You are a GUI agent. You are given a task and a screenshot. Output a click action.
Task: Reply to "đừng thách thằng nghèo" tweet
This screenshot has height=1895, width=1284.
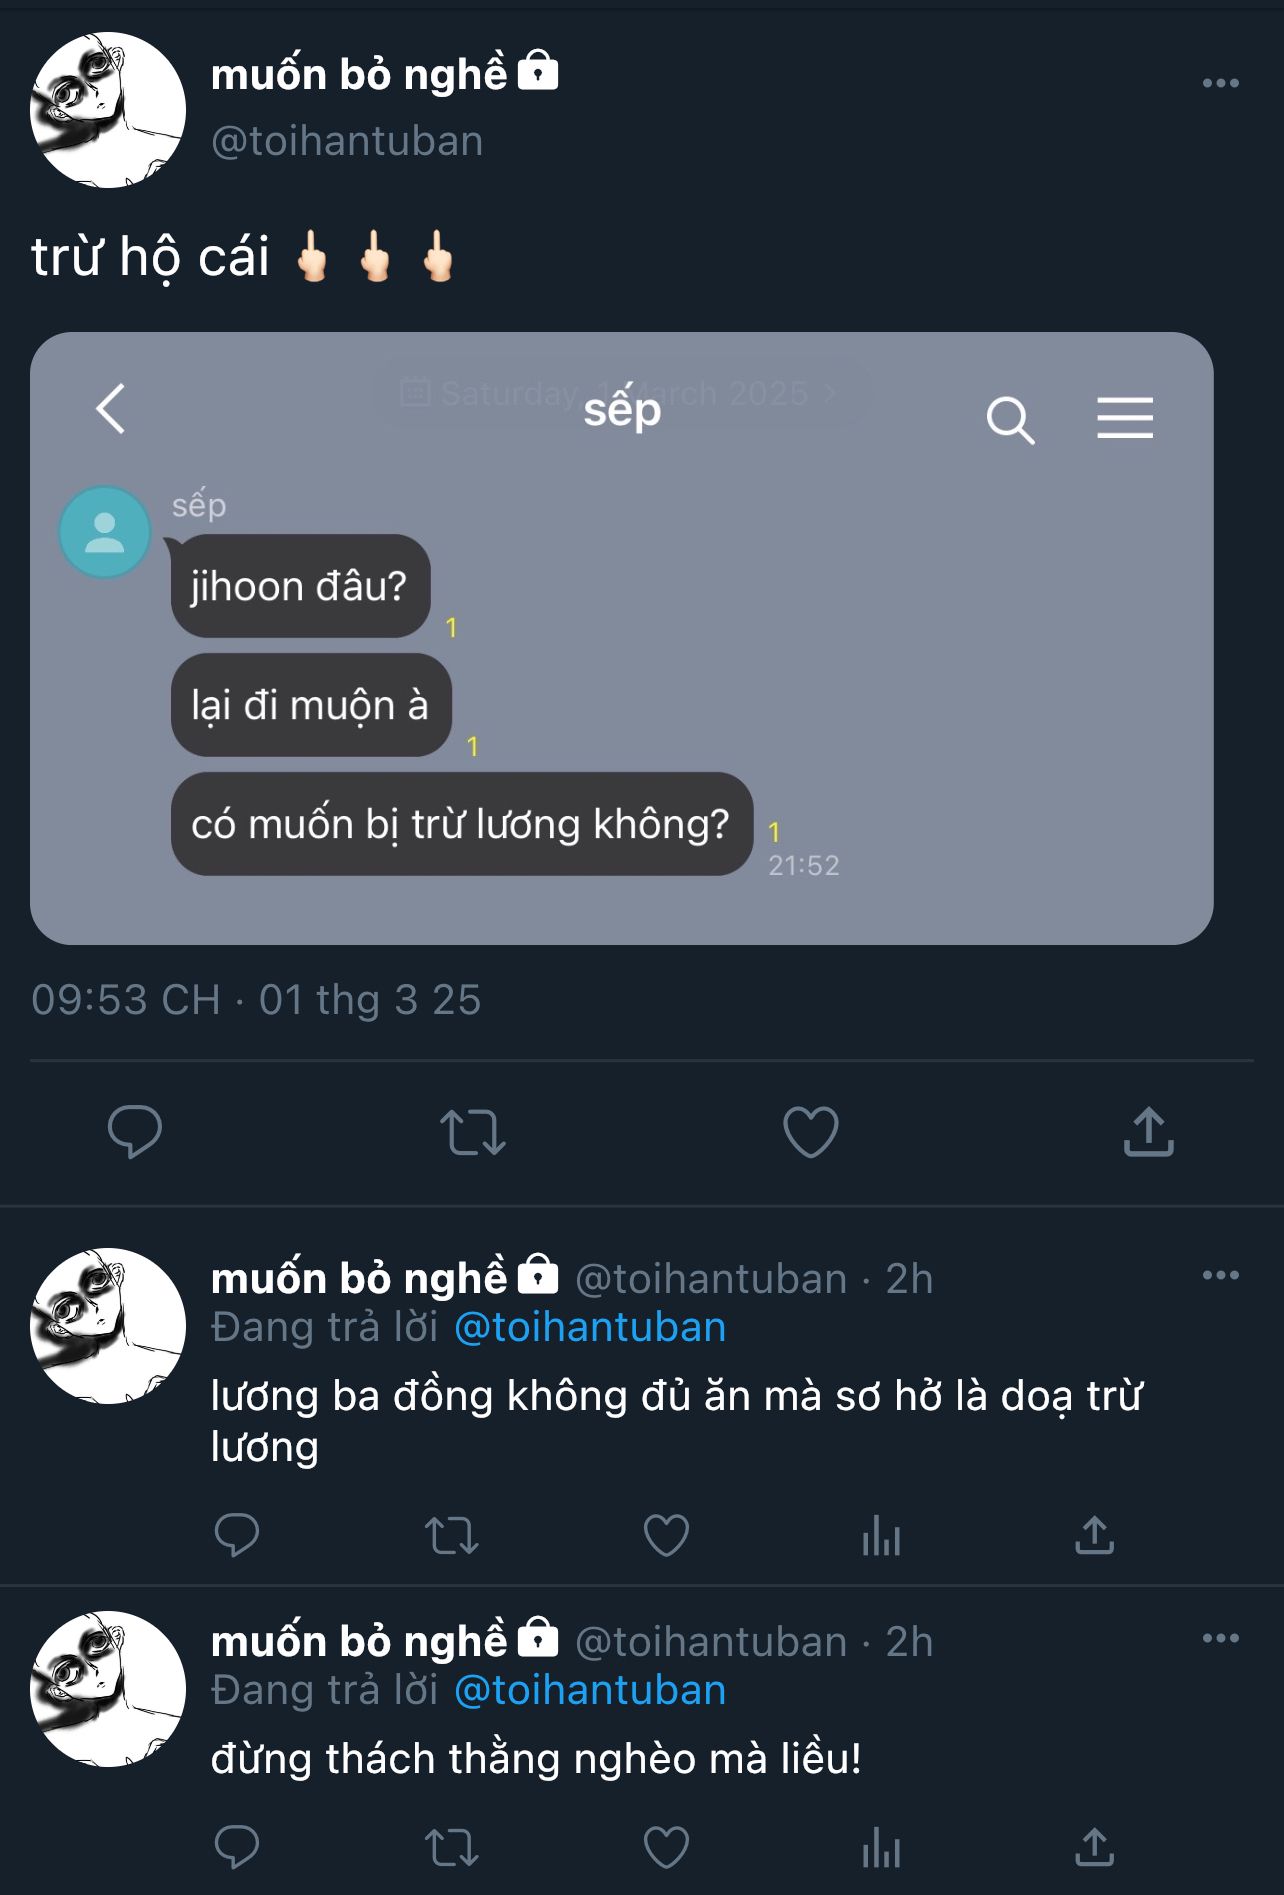coord(237,1847)
